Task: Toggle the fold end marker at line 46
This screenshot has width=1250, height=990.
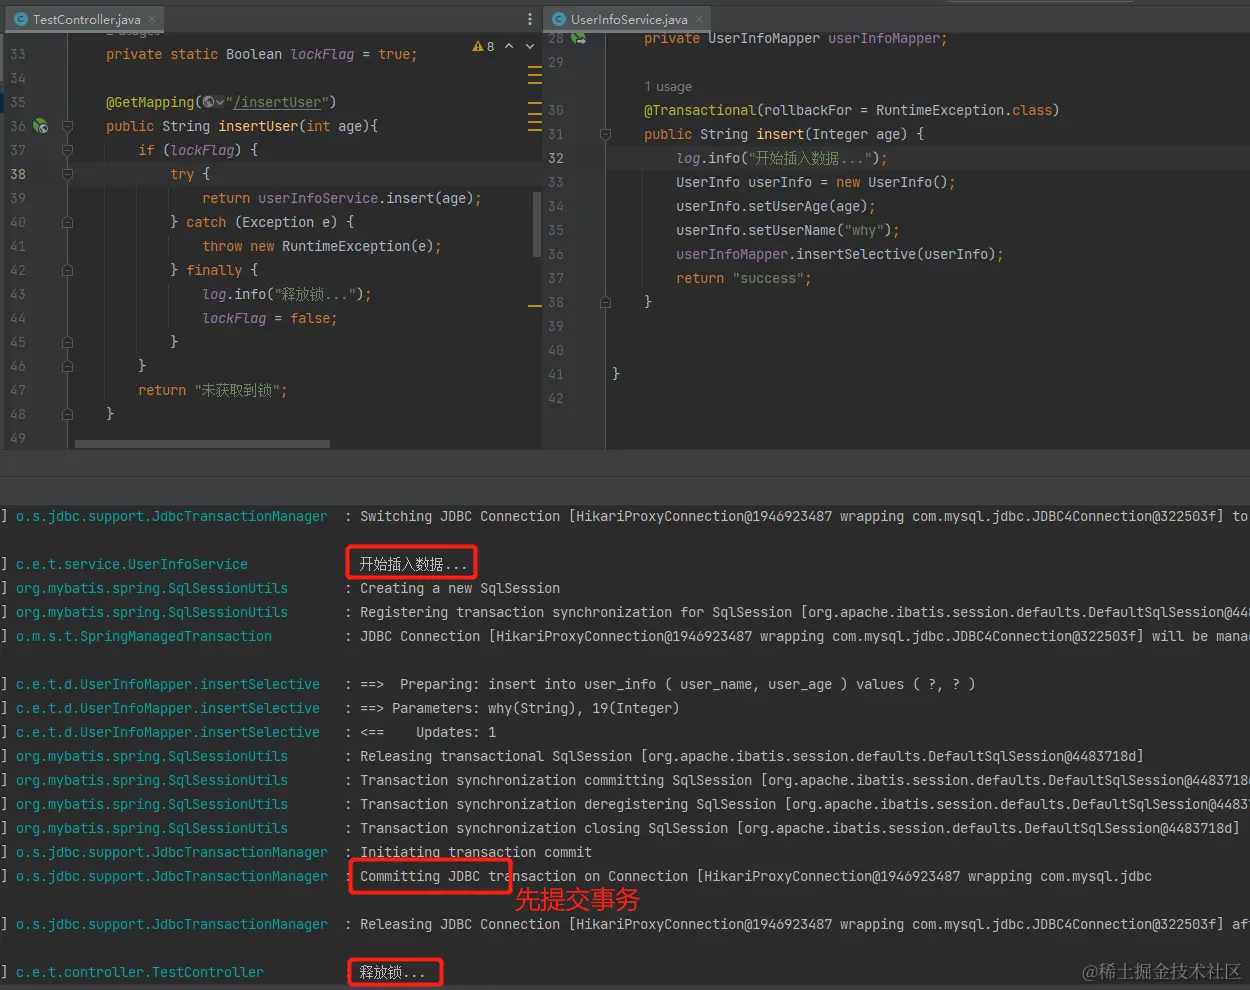Action: pos(68,366)
